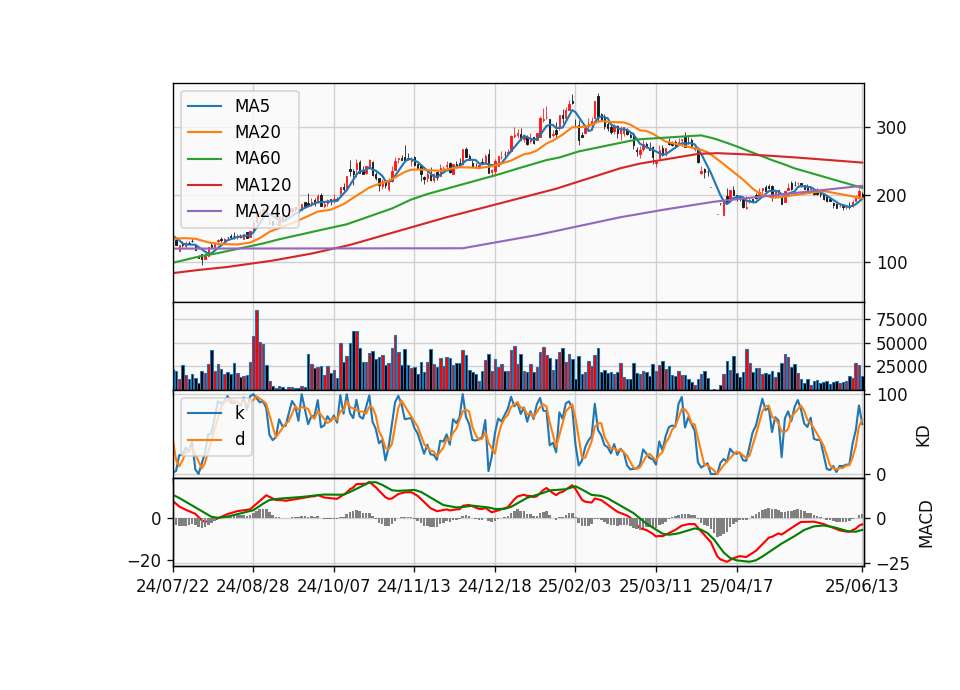Click the red MA120 legend line sample

pyautogui.click(x=204, y=185)
